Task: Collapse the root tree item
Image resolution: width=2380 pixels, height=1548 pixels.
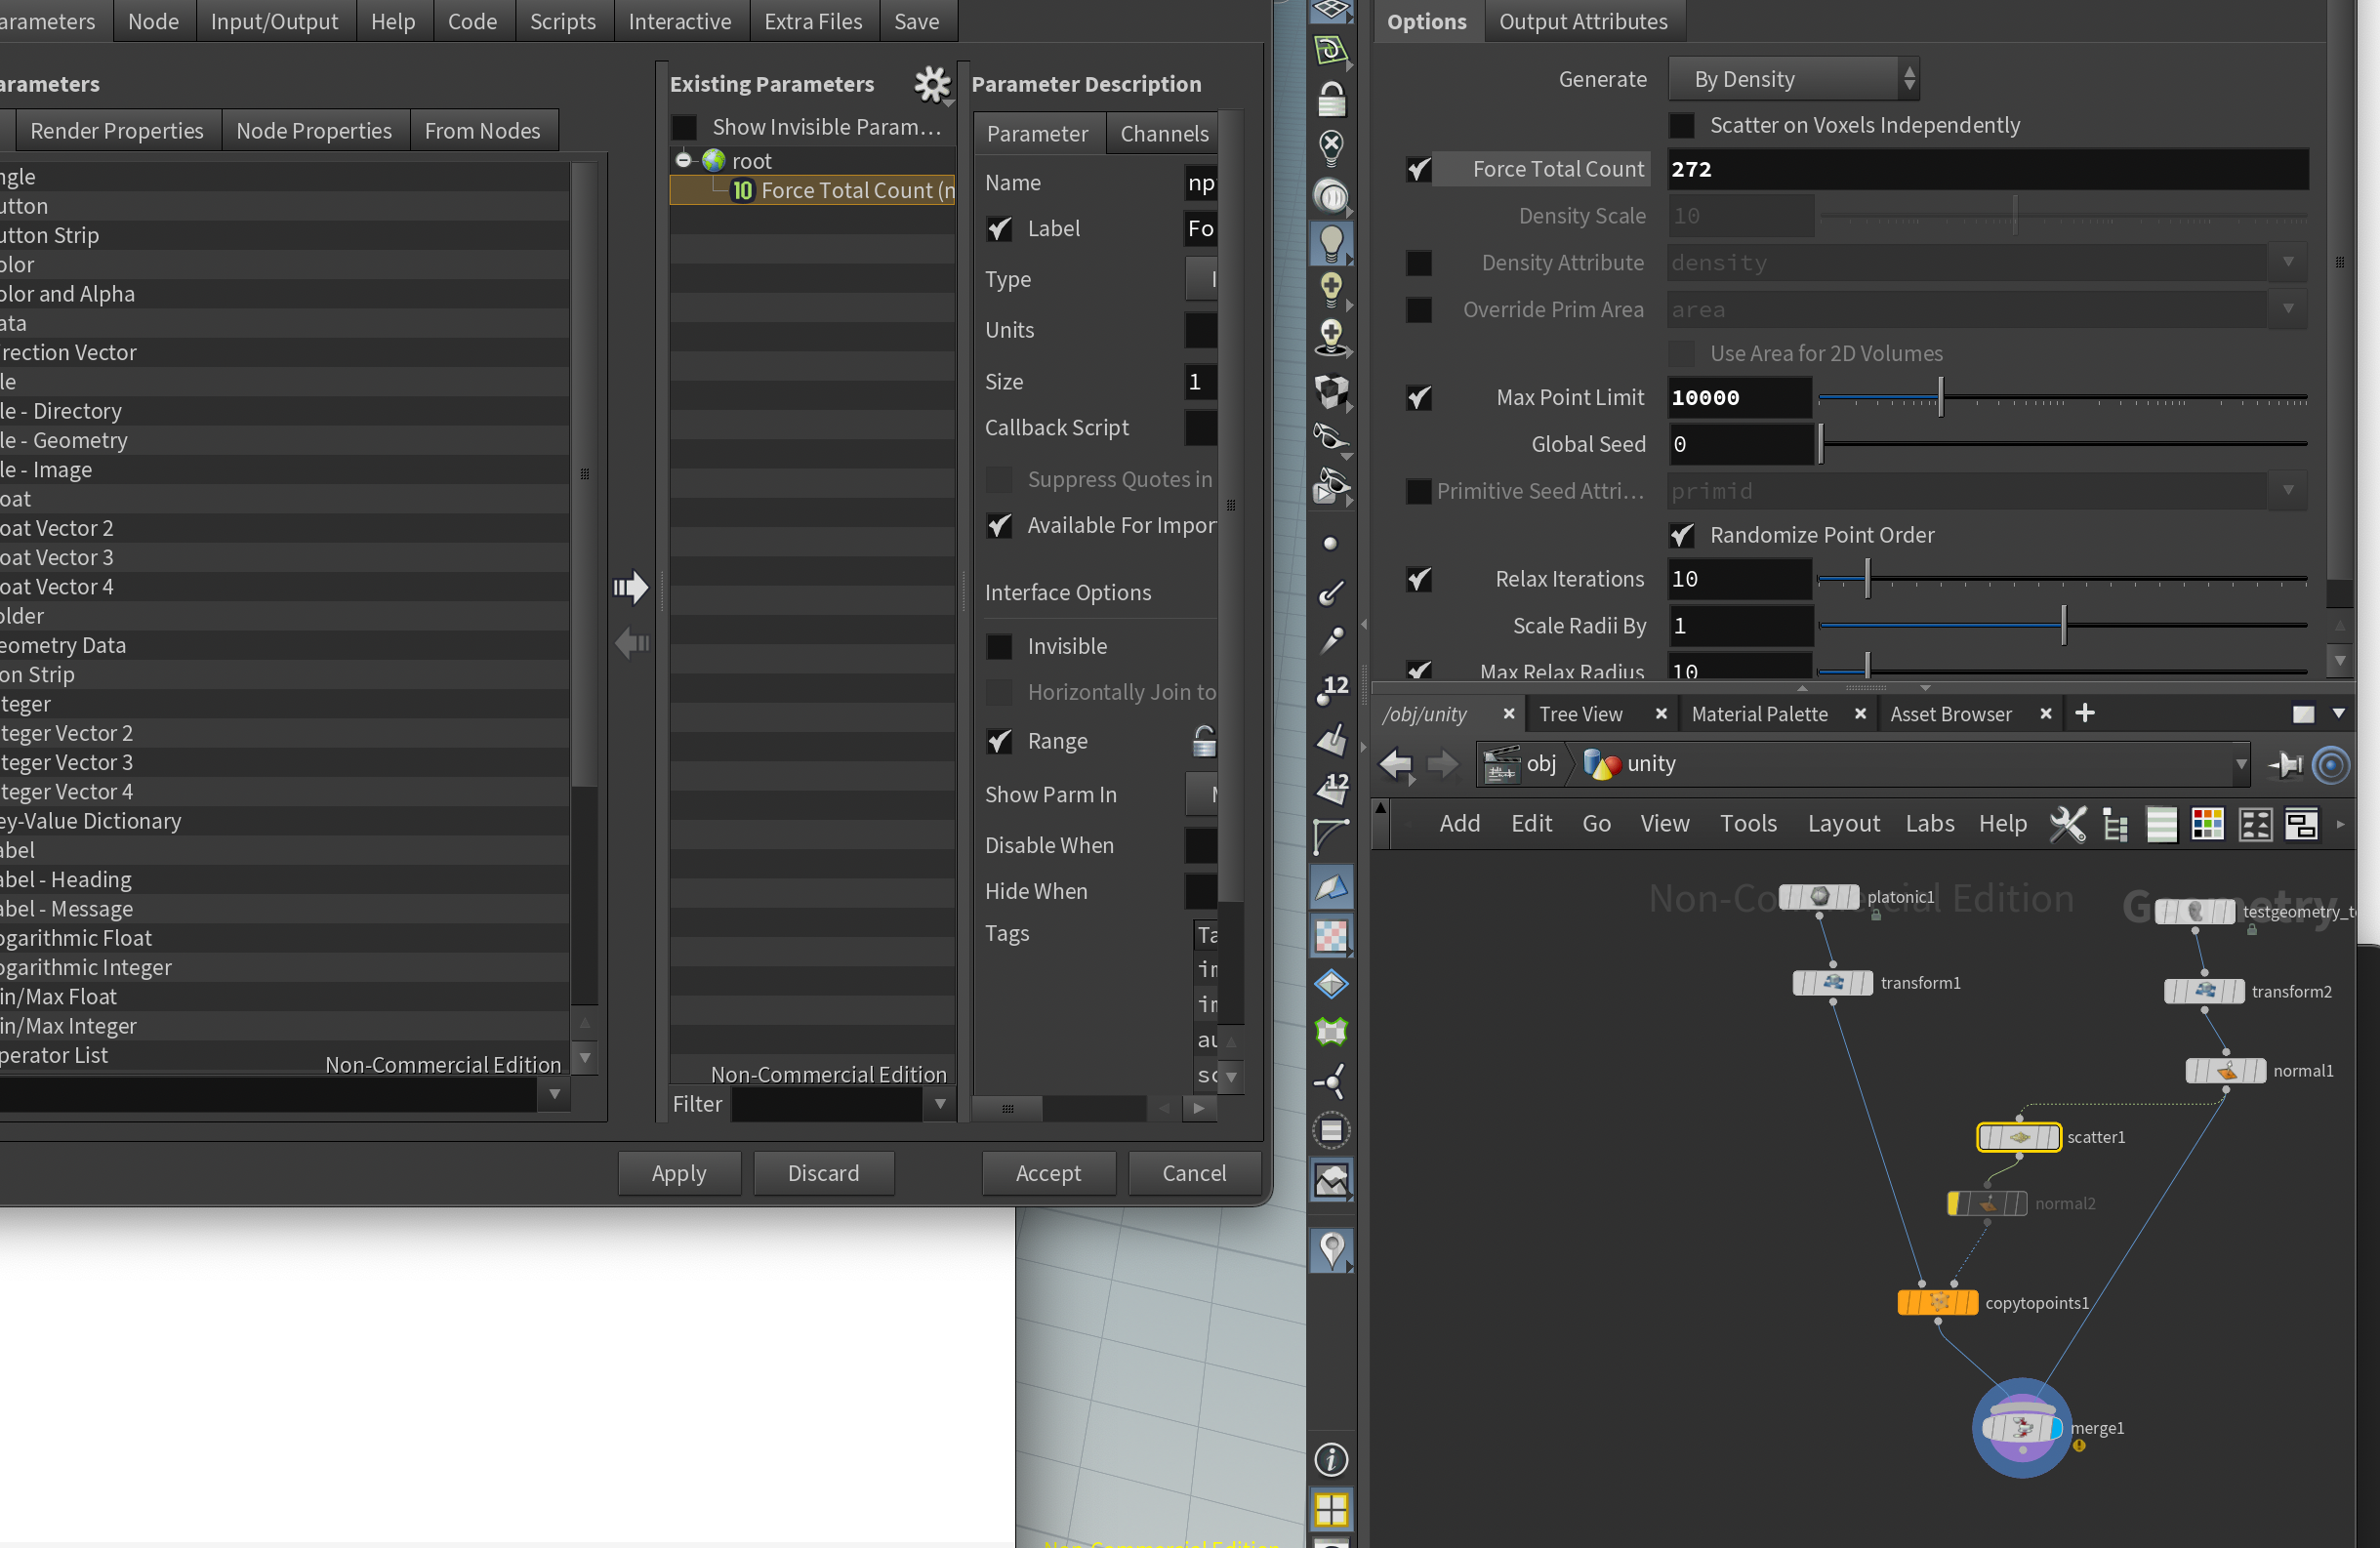Action: [684, 160]
